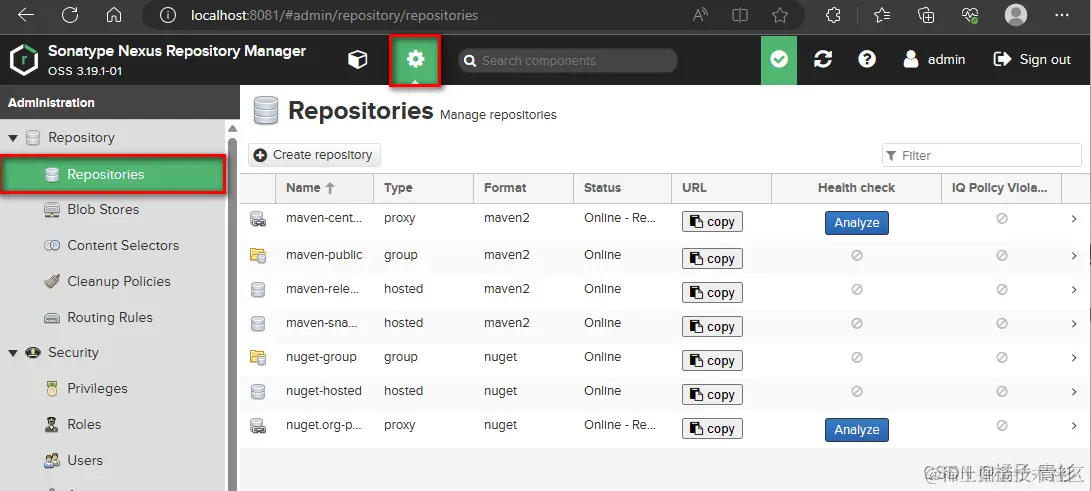
Task: Collapse the Repository tree section
Action: coord(13,138)
